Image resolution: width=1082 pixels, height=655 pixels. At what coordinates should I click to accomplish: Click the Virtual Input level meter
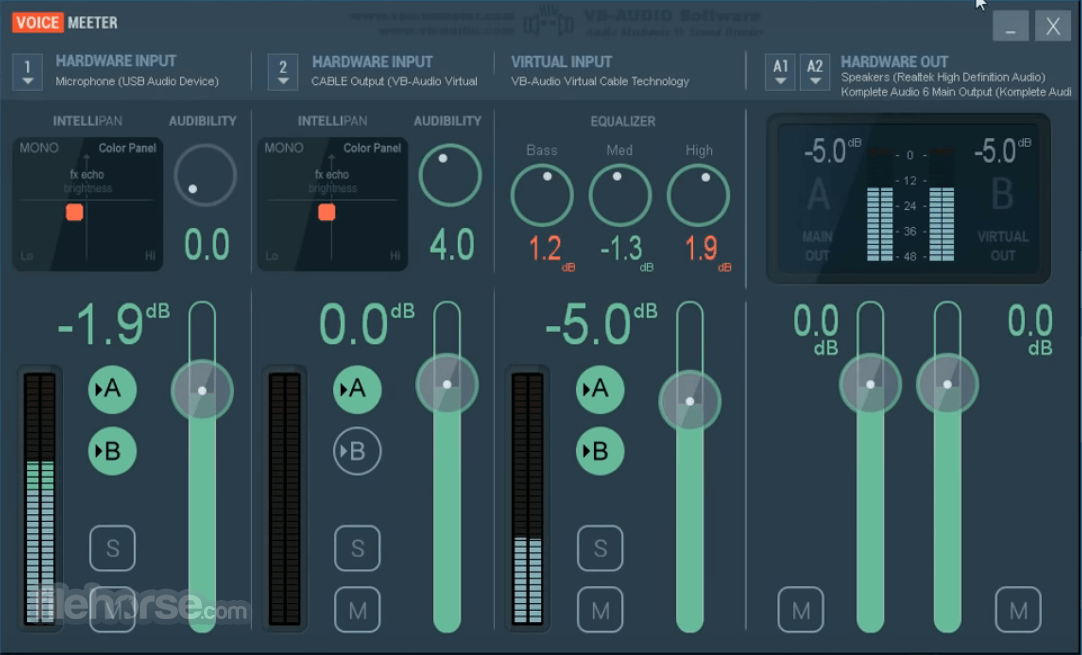point(528,498)
